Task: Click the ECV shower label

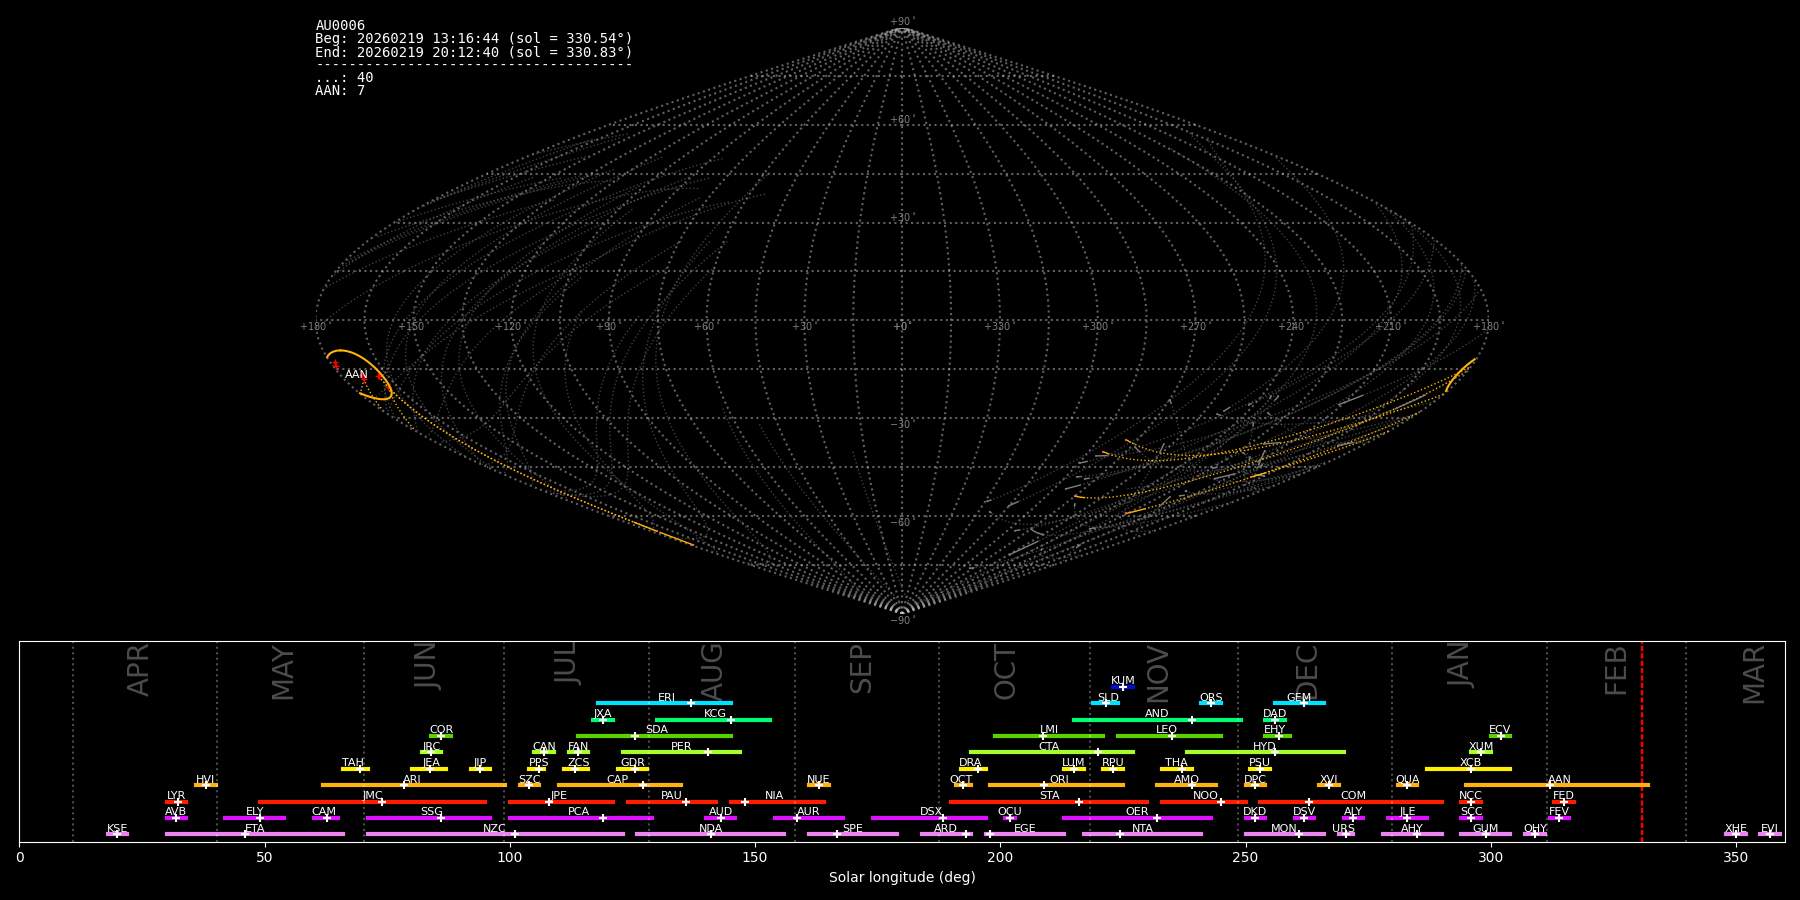Action: click(x=1500, y=730)
